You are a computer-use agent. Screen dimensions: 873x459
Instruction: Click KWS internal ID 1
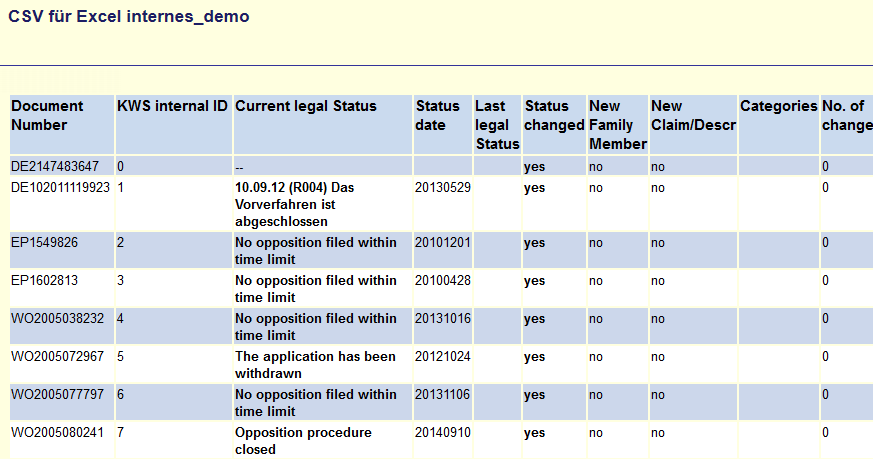pyautogui.click(x=120, y=187)
